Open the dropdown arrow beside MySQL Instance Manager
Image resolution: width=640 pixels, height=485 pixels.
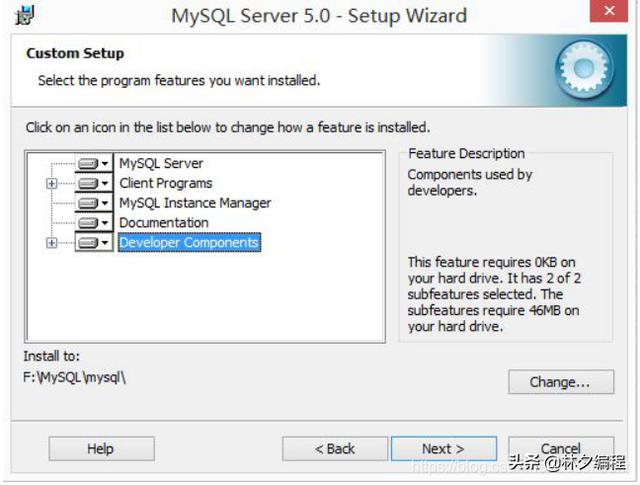click(x=105, y=203)
